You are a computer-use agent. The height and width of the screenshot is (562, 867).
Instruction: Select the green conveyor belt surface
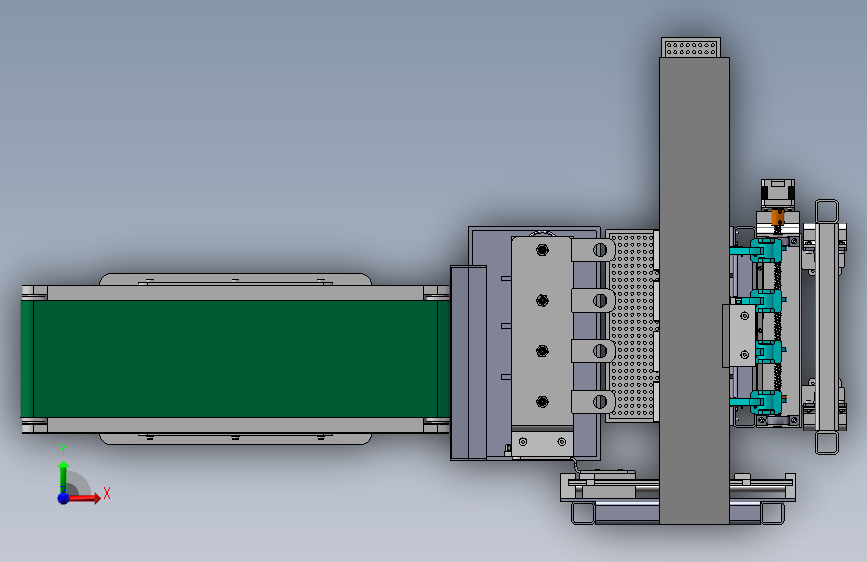(x=235, y=359)
